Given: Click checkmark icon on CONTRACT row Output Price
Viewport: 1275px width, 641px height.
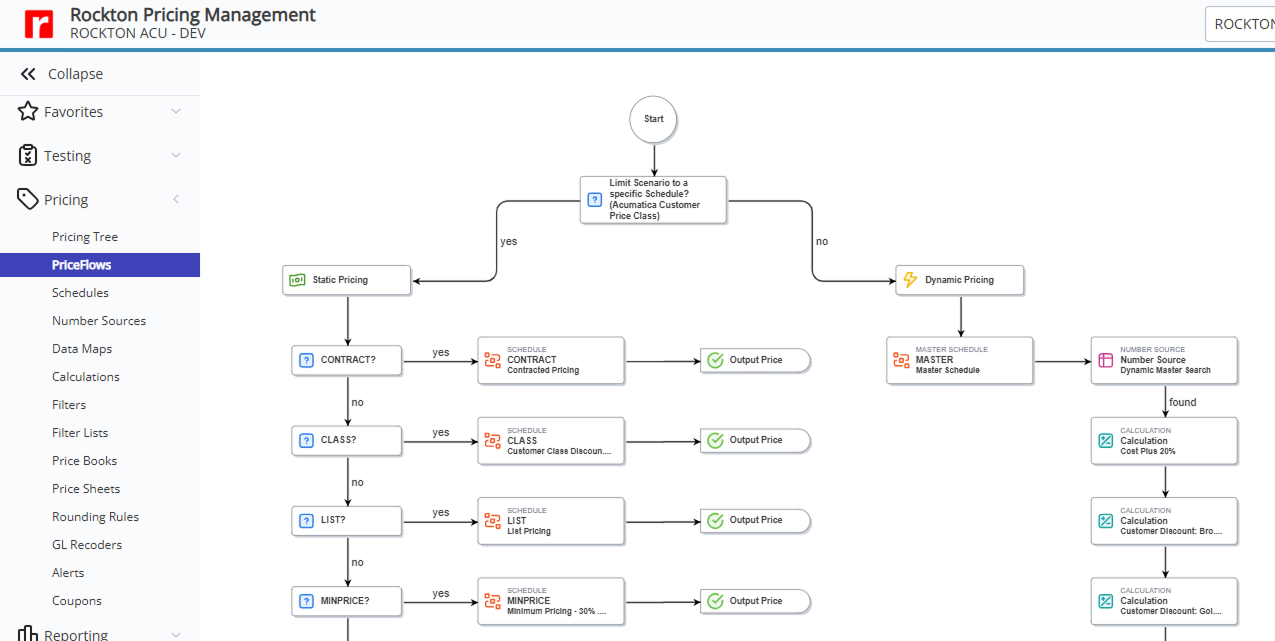Looking at the screenshot, I should (x=715, y=360).
